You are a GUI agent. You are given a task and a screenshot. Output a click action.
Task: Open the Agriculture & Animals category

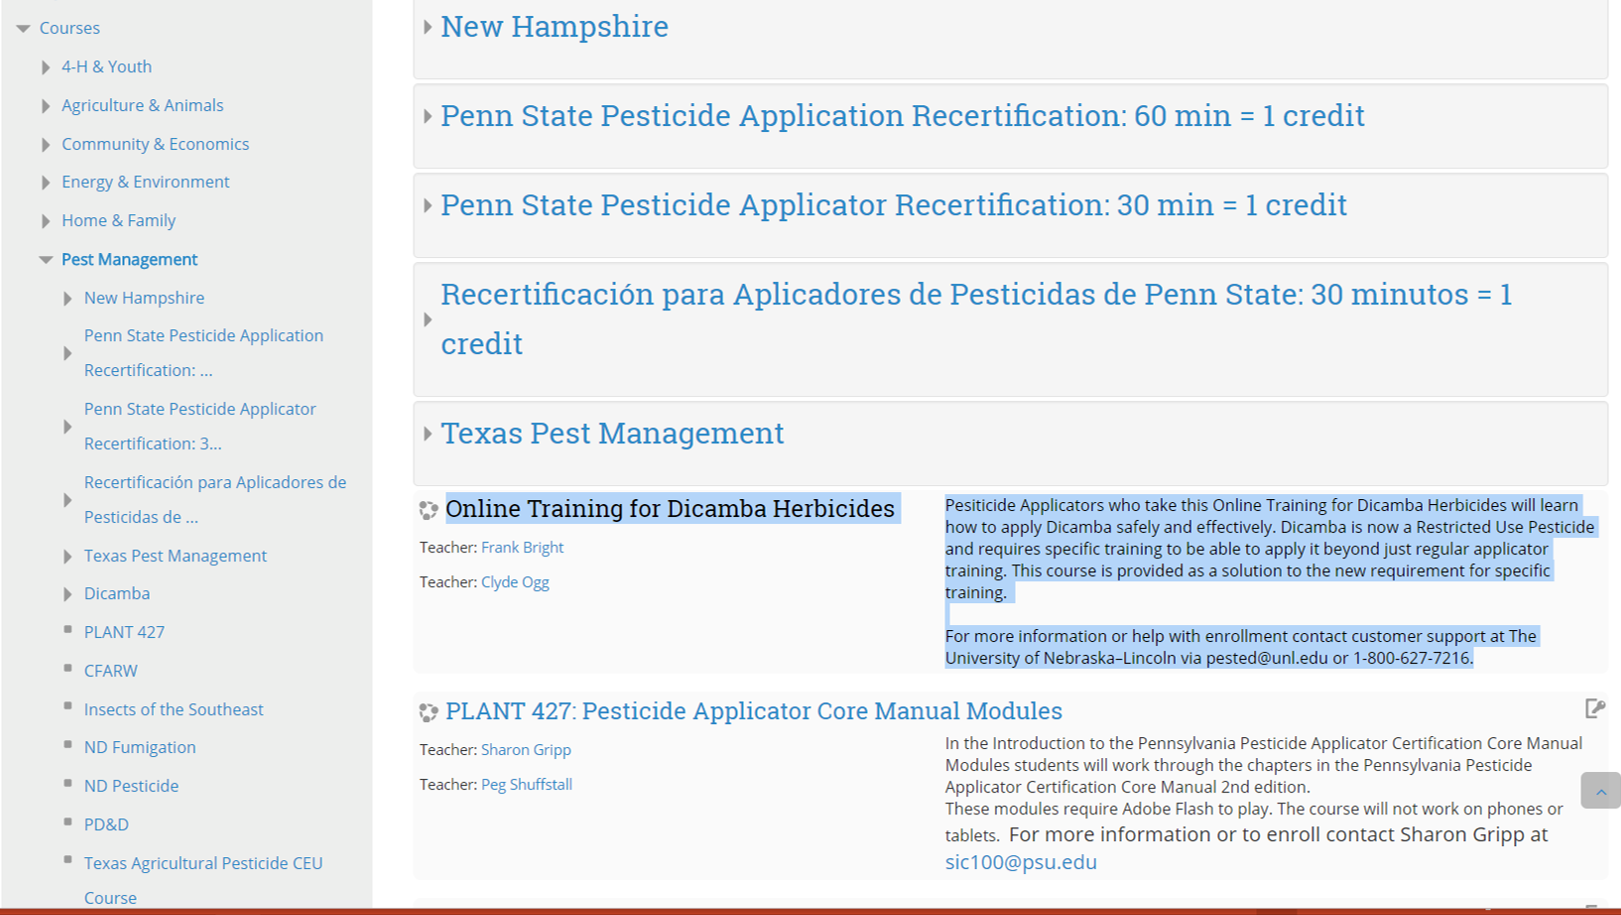(142, 105)
